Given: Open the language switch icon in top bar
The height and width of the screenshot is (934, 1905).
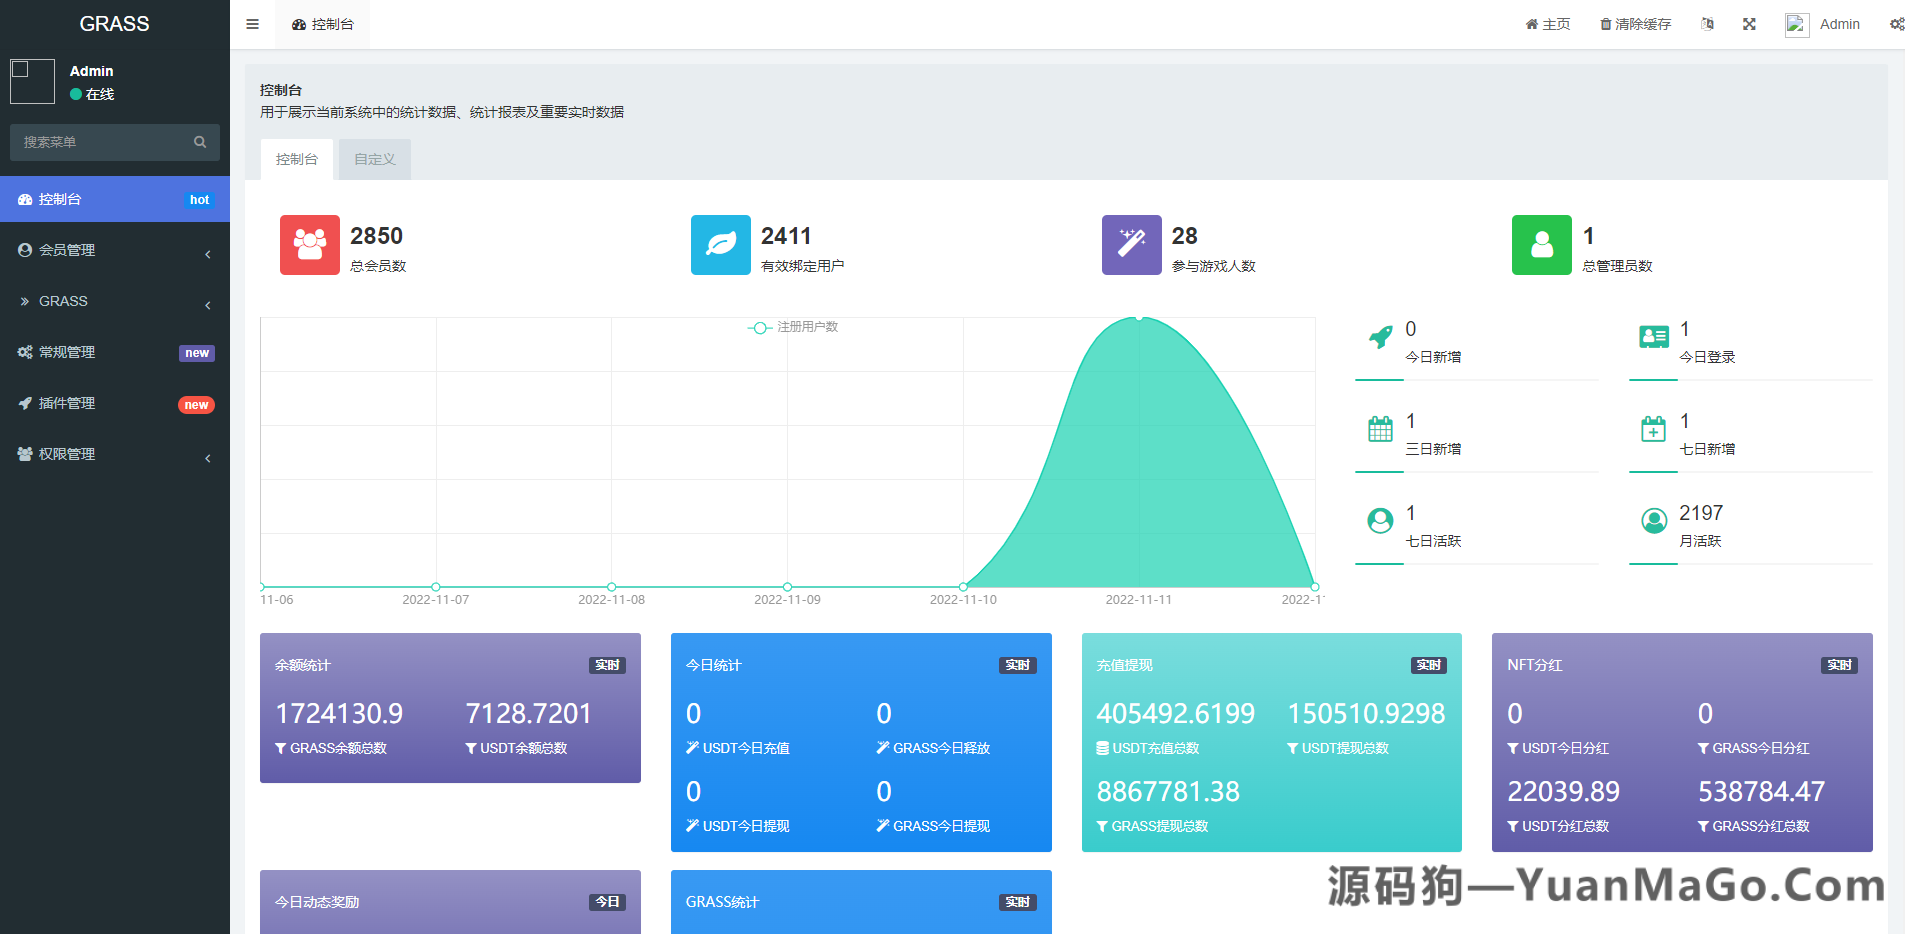Looking at the screenshot, I should tap(1708, 23).
